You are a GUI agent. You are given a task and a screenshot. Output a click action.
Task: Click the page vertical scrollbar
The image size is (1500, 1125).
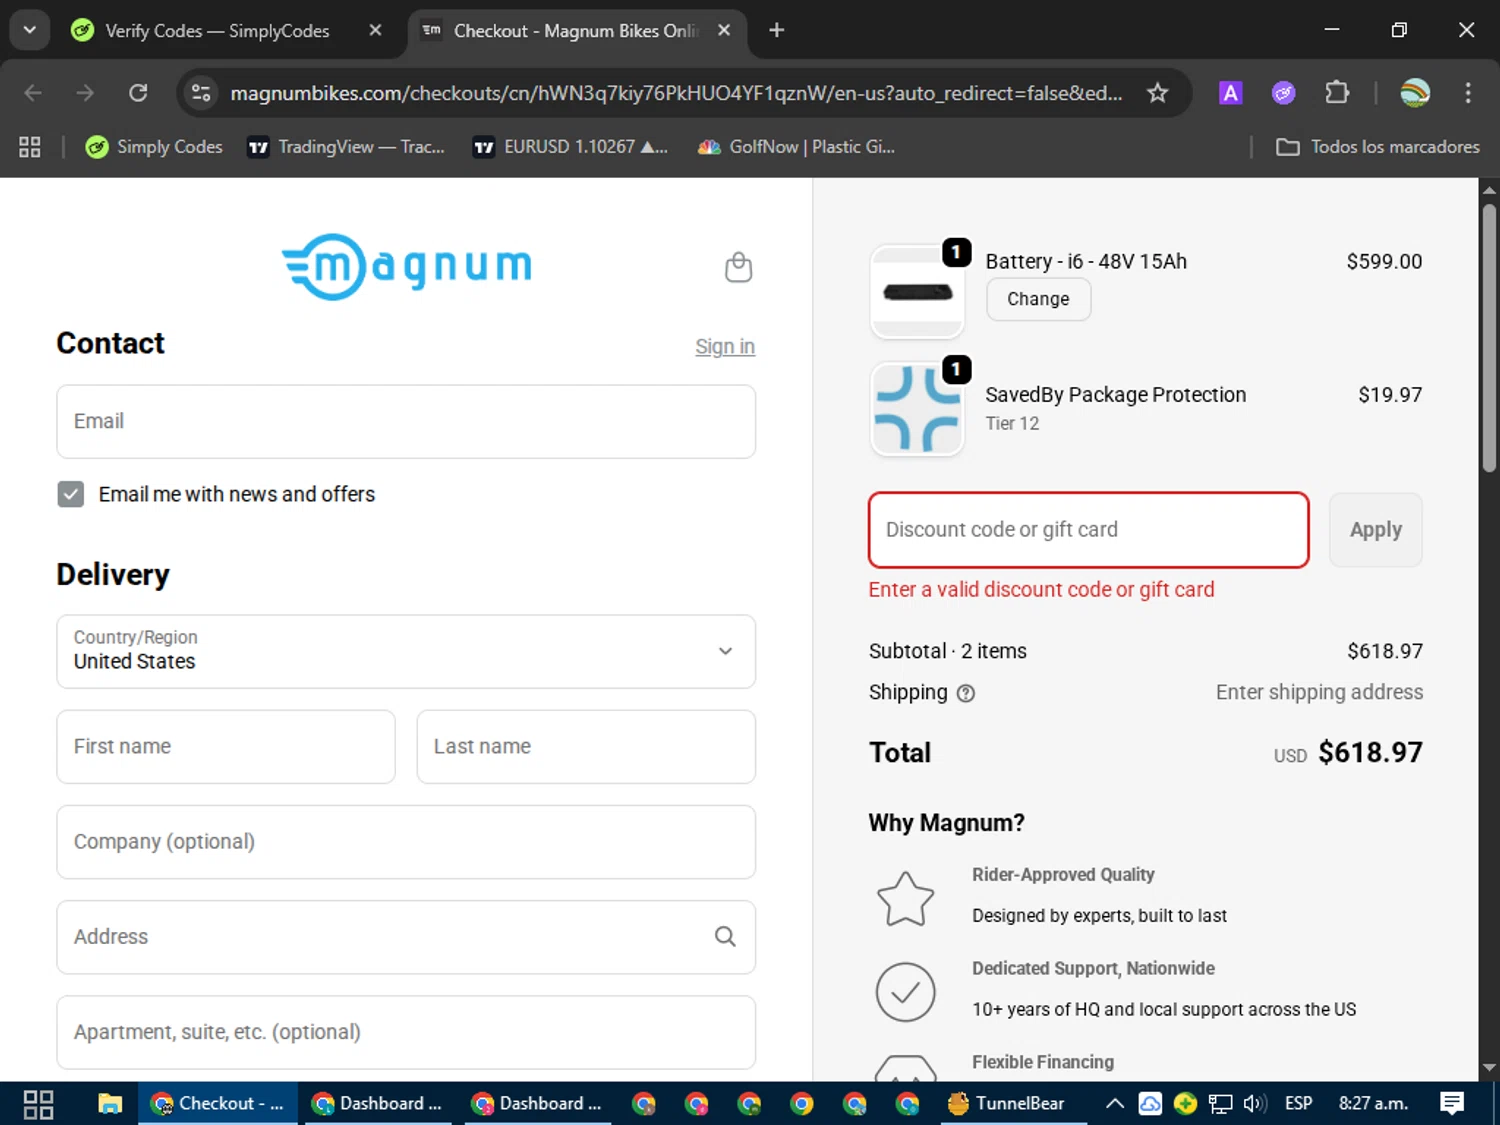(1489, 337)
